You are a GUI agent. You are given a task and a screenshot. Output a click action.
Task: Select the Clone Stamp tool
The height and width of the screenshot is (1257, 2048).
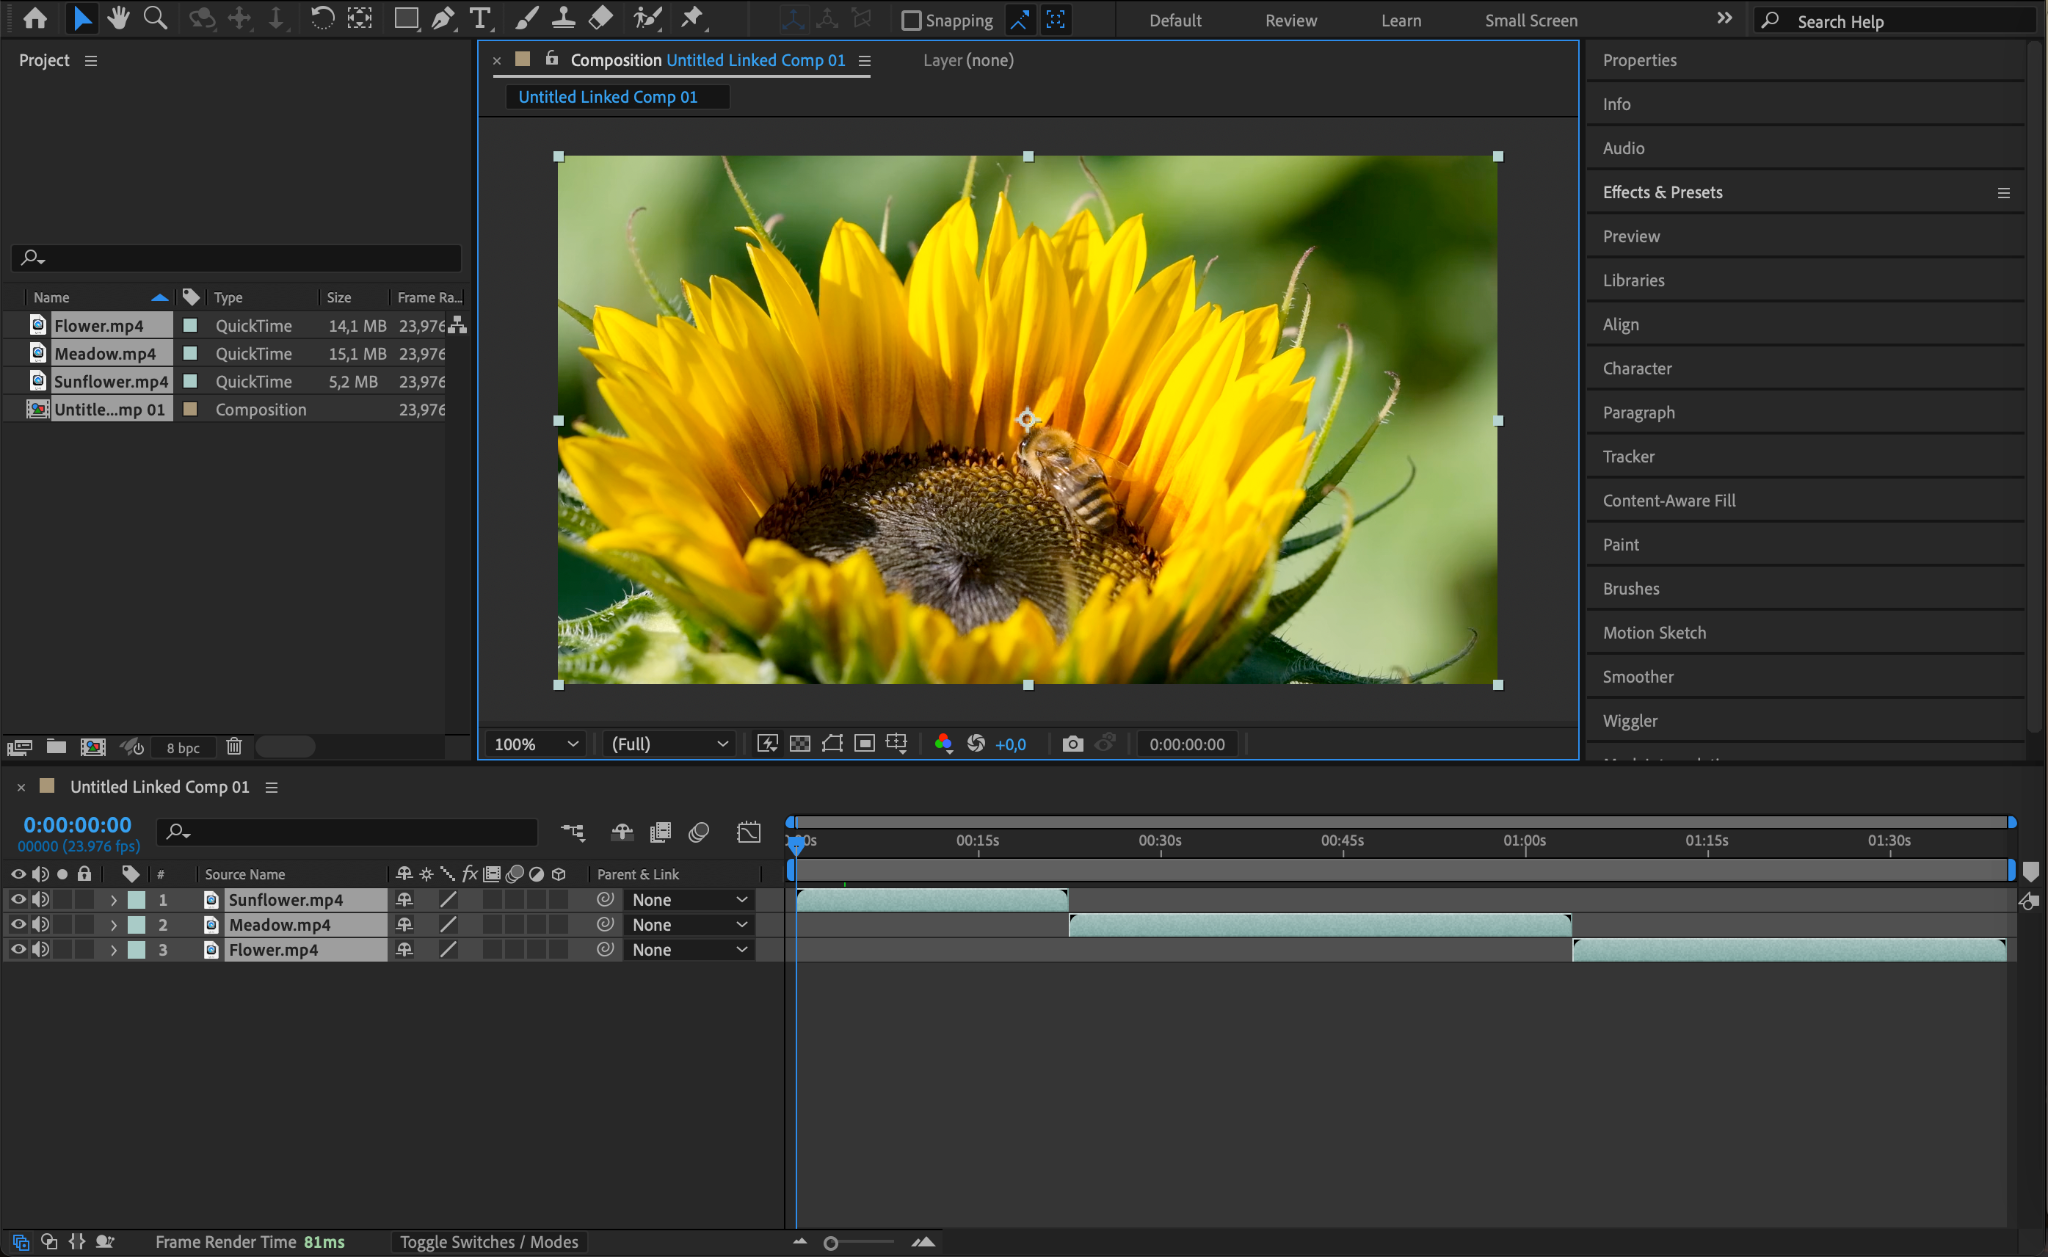point(563,18)
